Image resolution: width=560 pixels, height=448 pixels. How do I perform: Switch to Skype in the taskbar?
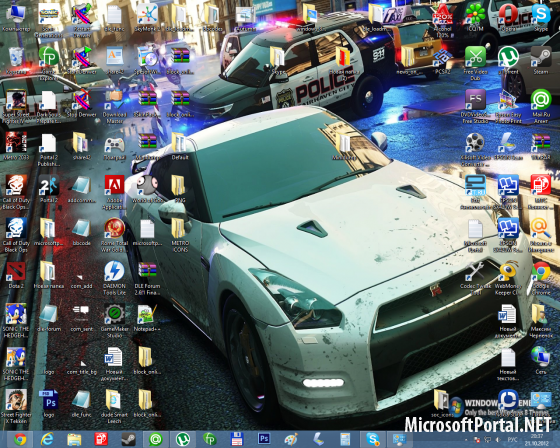pos(372,439)
